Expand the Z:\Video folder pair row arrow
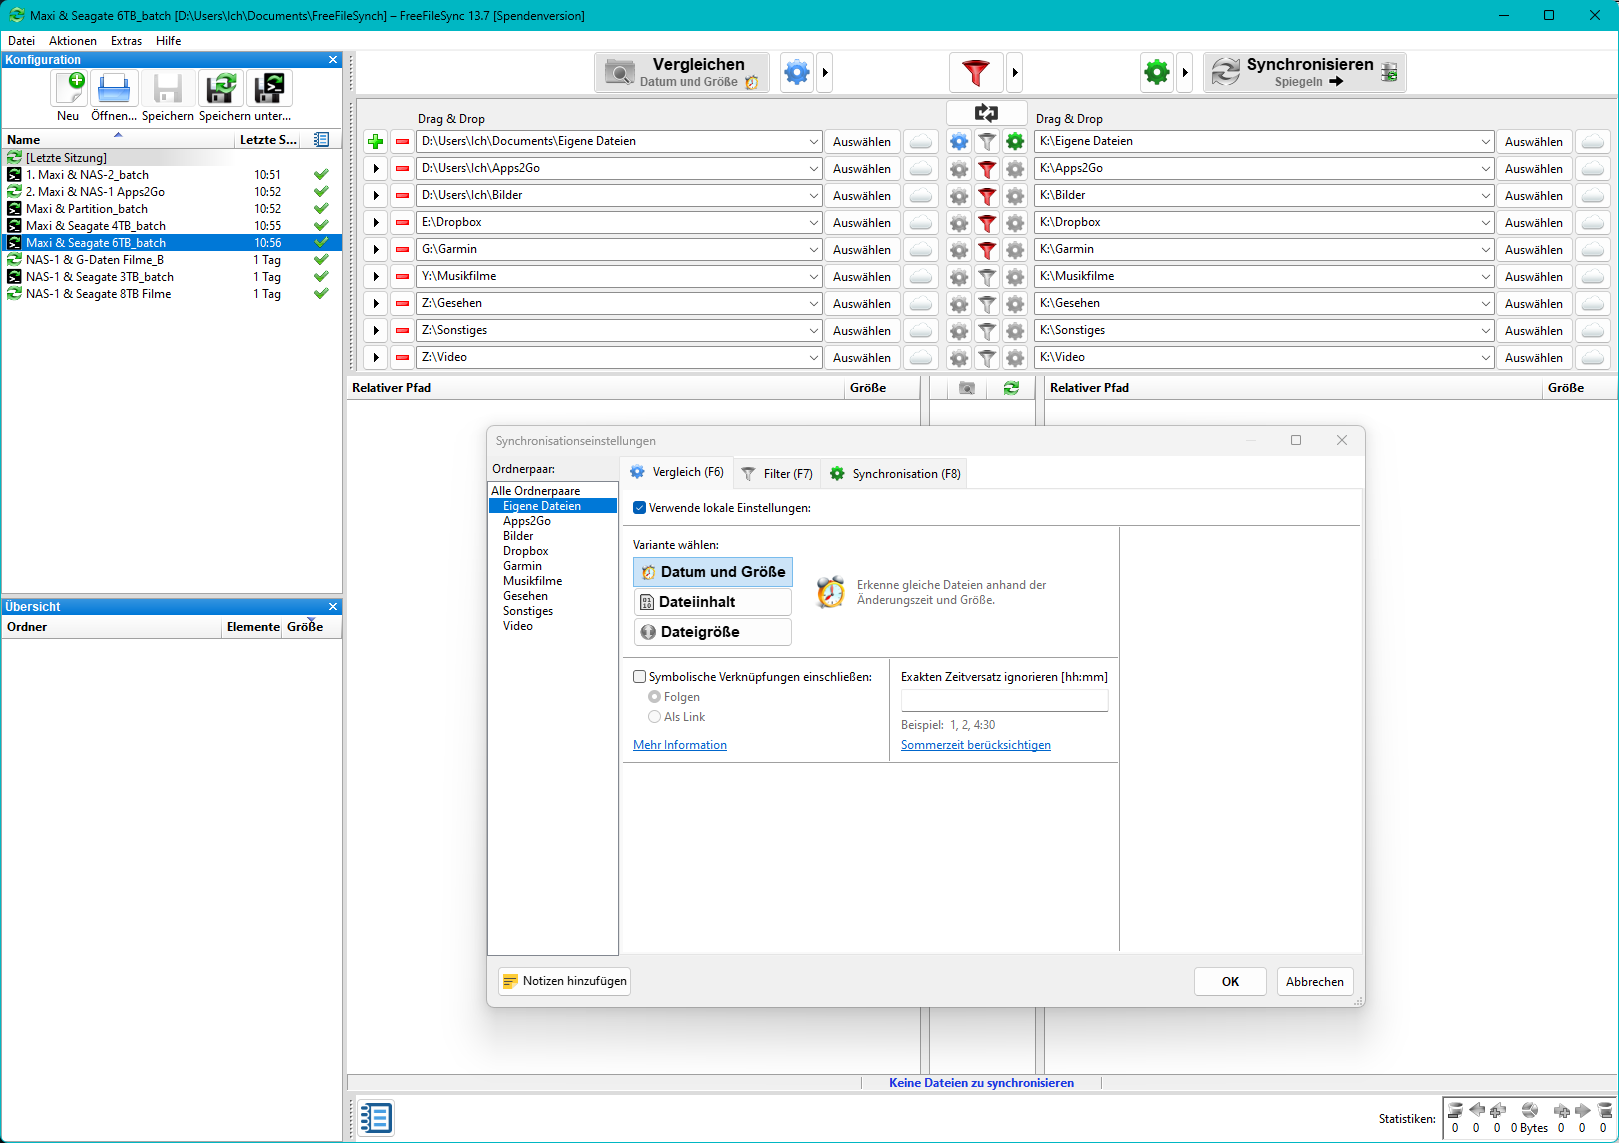This screenshot has width=1619, height=1143. pos(376,357)
